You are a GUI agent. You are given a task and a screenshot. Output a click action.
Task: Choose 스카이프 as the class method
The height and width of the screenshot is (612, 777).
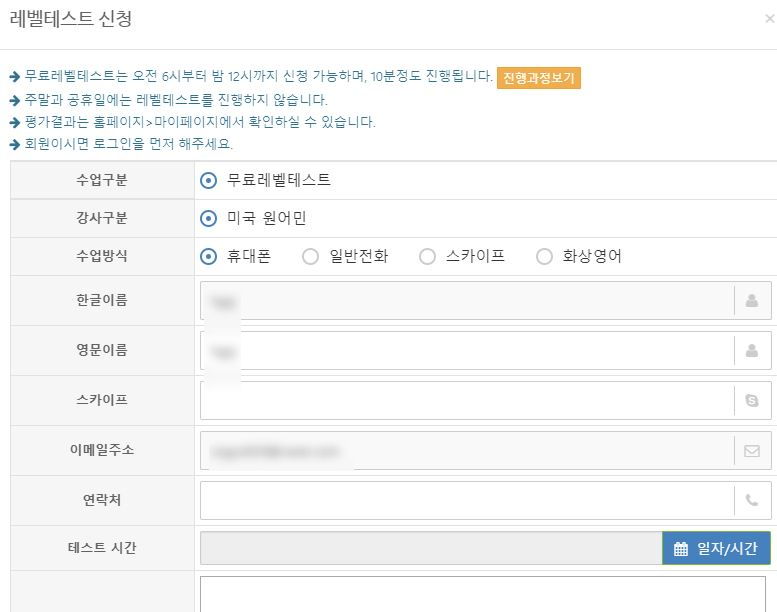pyautogui.click(x=427, y=256)
